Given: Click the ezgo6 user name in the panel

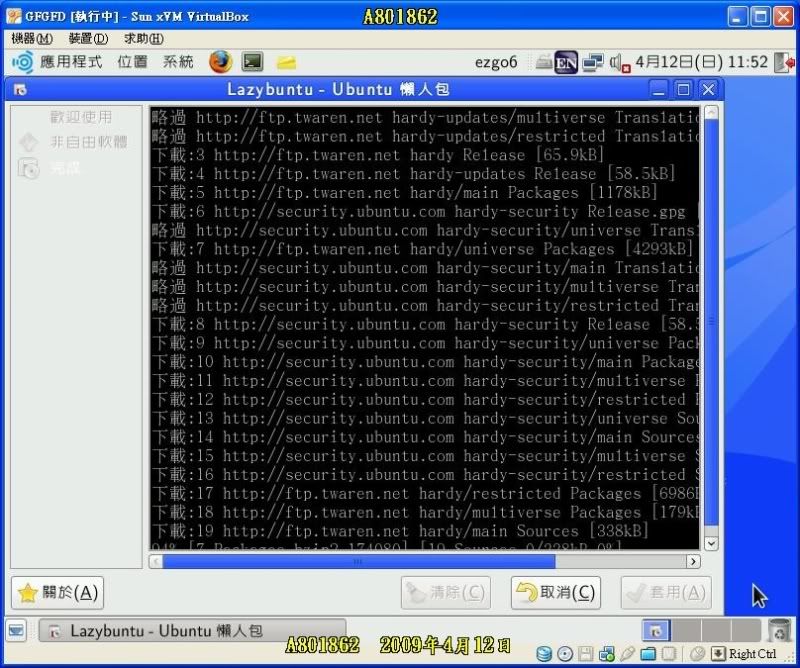Looking at the screenshot, I should coord(496,62).
